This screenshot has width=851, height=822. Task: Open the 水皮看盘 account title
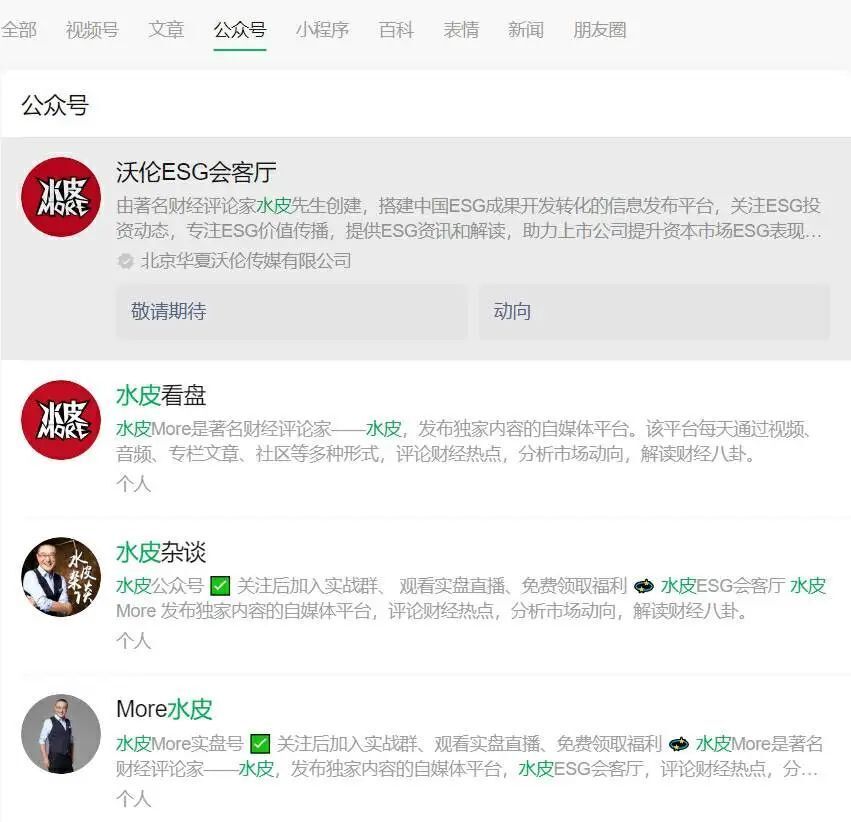(x=161, y=395)
